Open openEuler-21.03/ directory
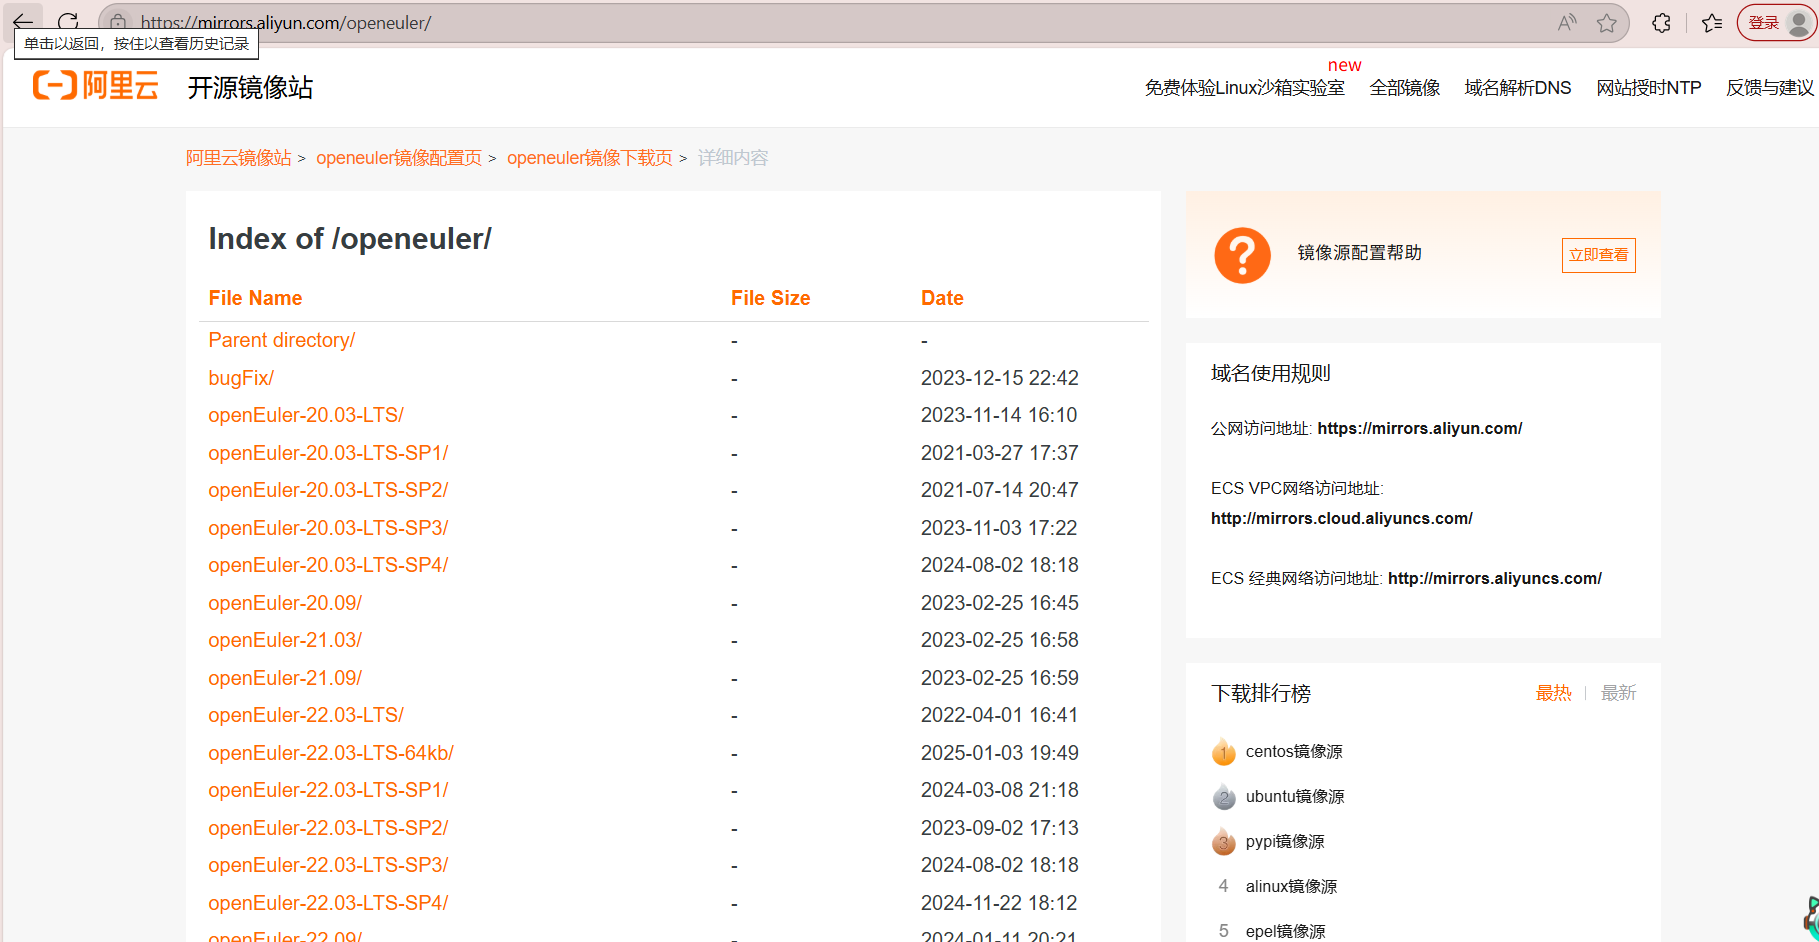 (x=285, y=640)
